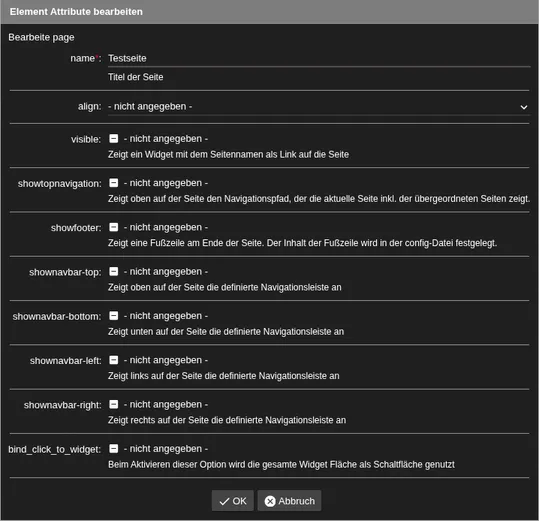539x521 pixels.
Task: Click the 'showfooter:' label
Action: point(76,228)
